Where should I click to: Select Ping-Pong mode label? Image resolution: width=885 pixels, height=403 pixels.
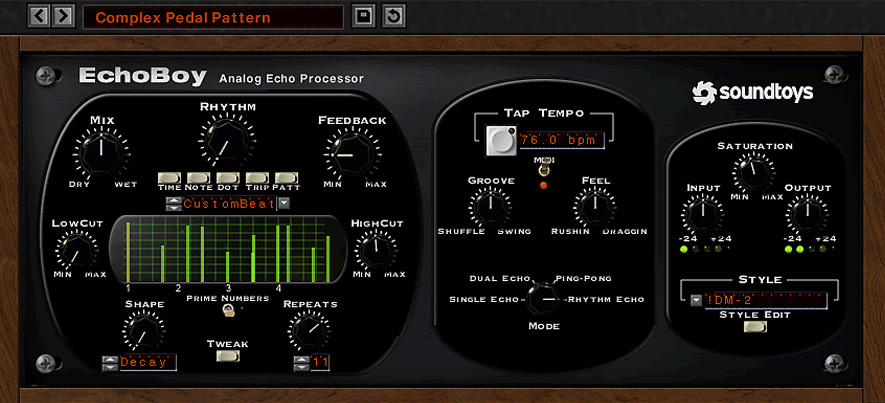click(x=584, y=278)
